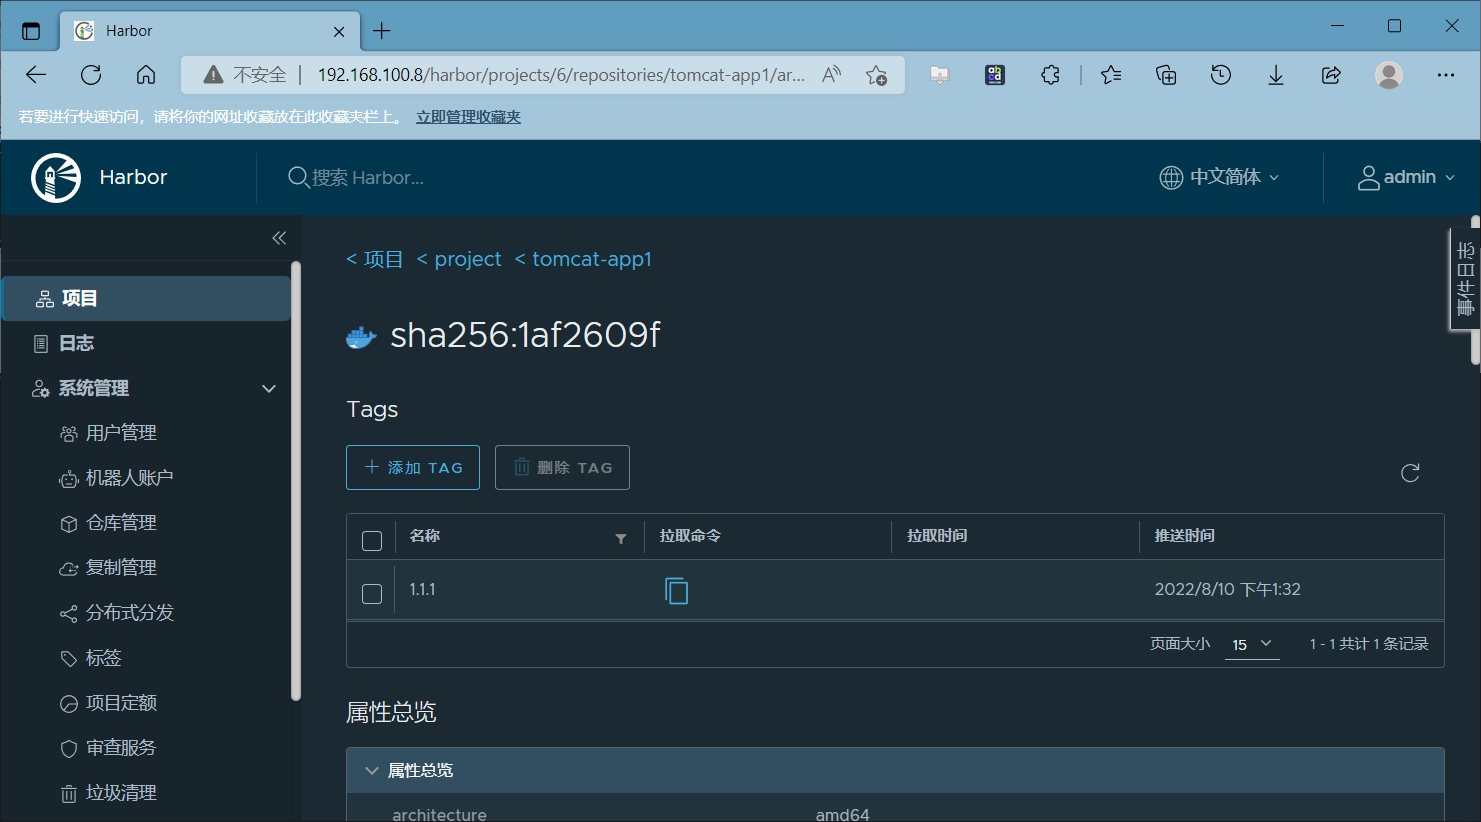Open 项目定额 in the sidebar
This screenshot has width=1481, height=822.
121,703
